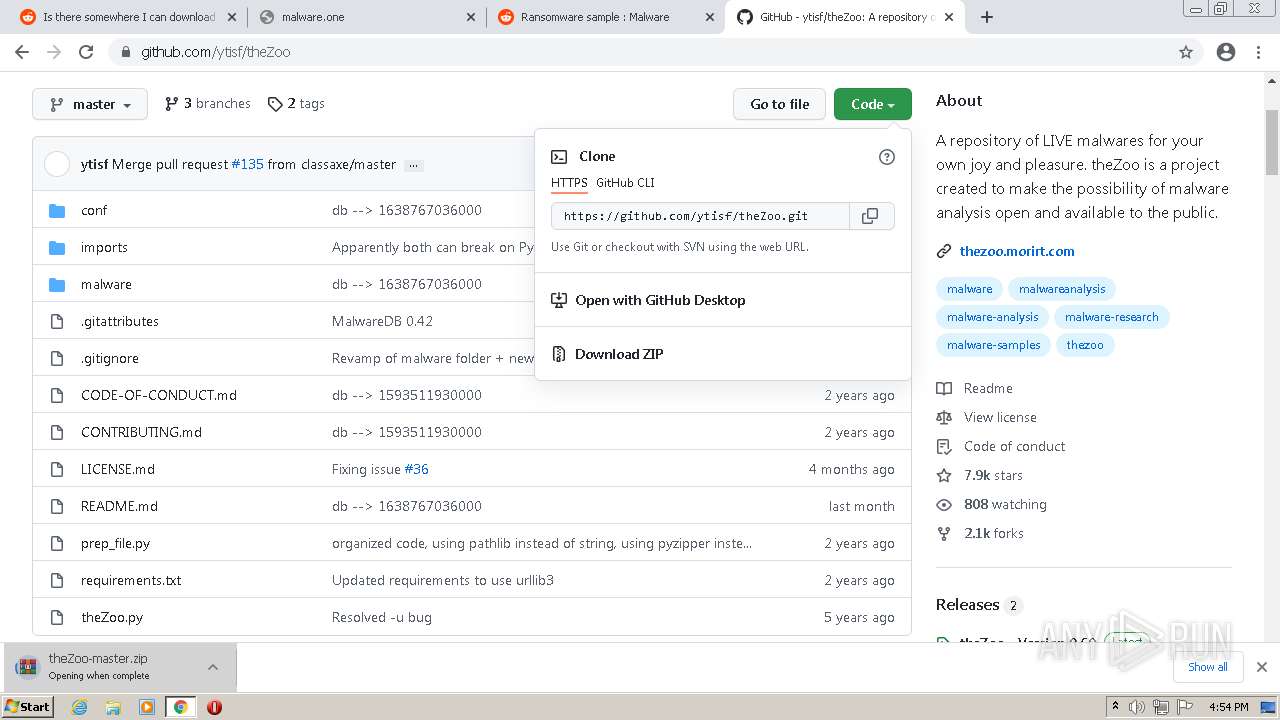Open thezoo.morirt.com website link
Viewport: 1280px width, 720px height.
coord(1017,251)
